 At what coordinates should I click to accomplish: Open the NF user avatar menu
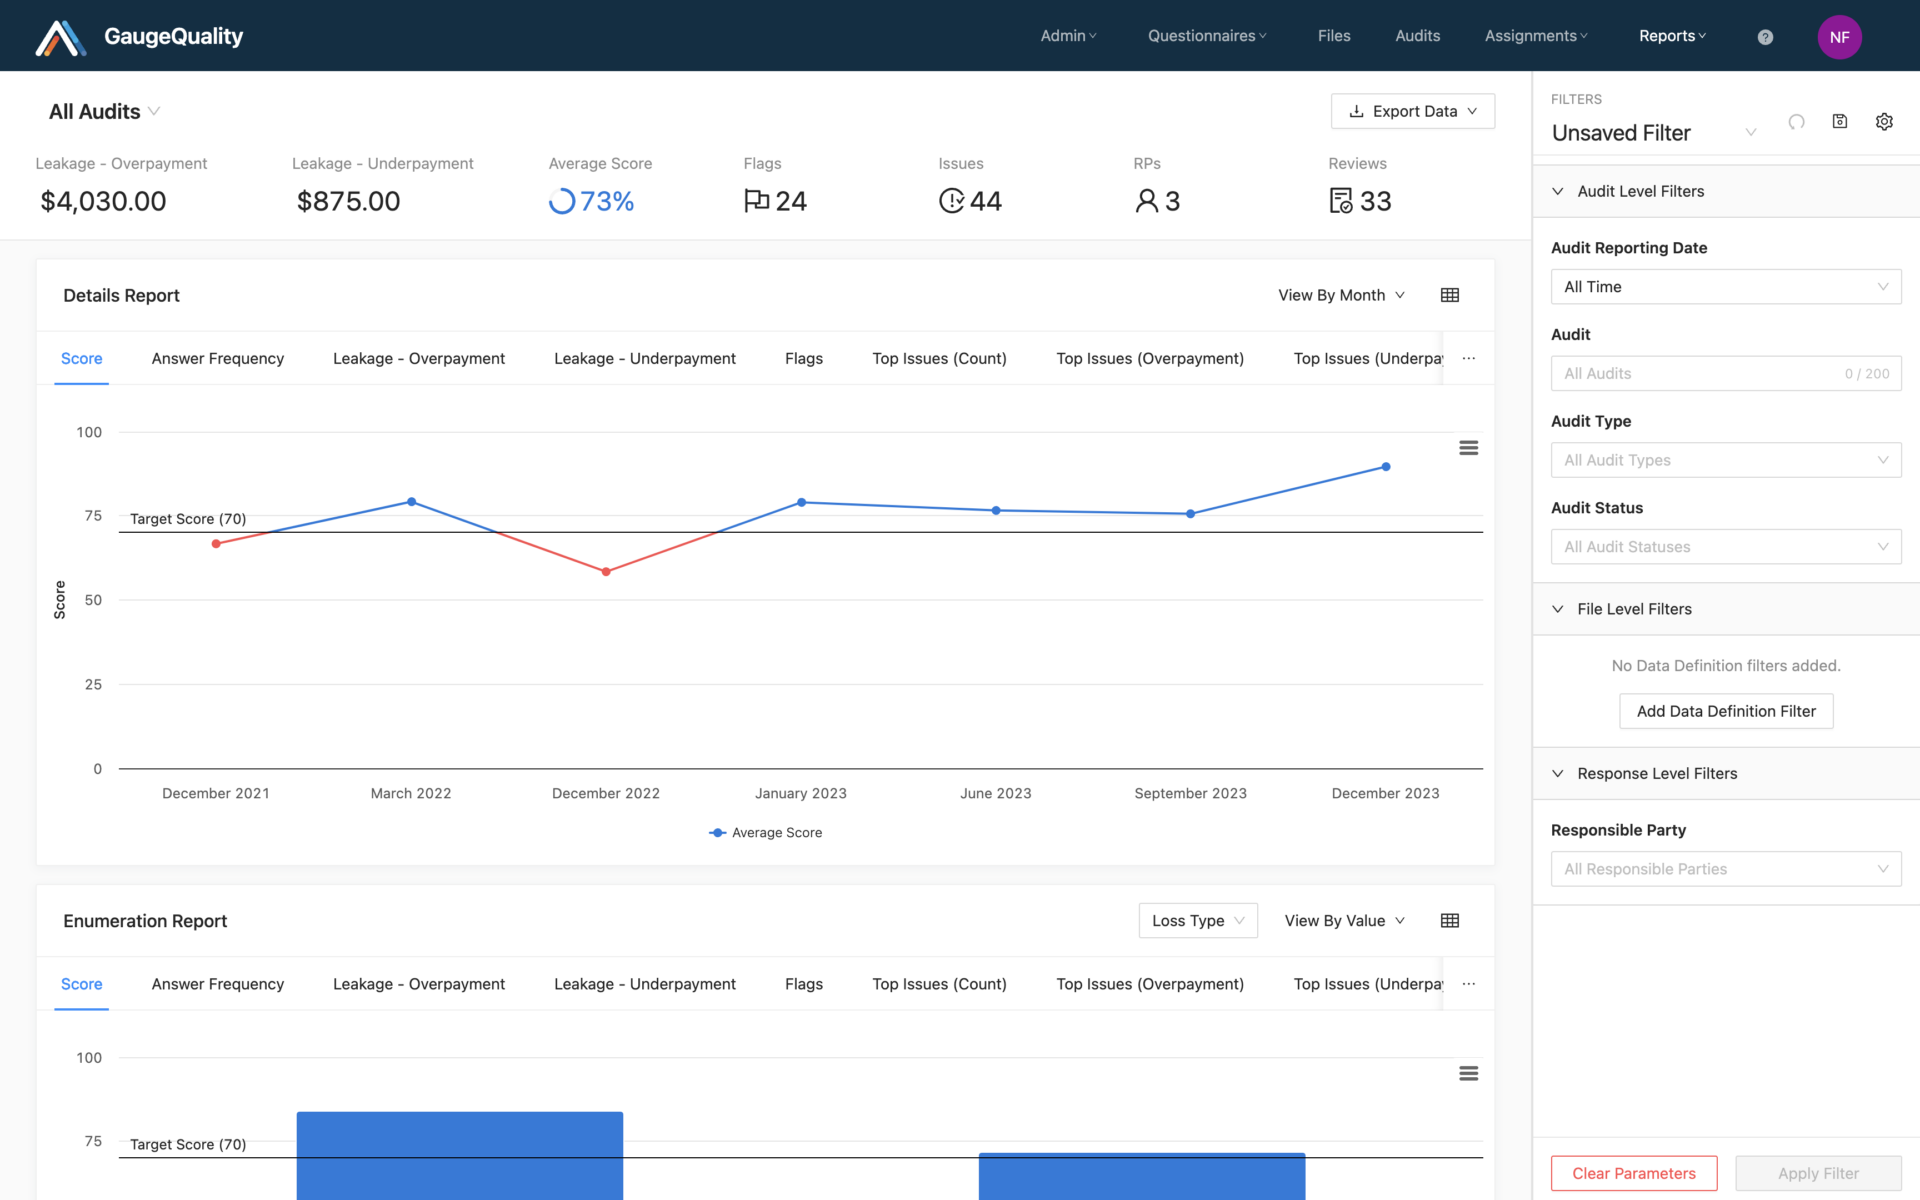tap(1839, 37)
